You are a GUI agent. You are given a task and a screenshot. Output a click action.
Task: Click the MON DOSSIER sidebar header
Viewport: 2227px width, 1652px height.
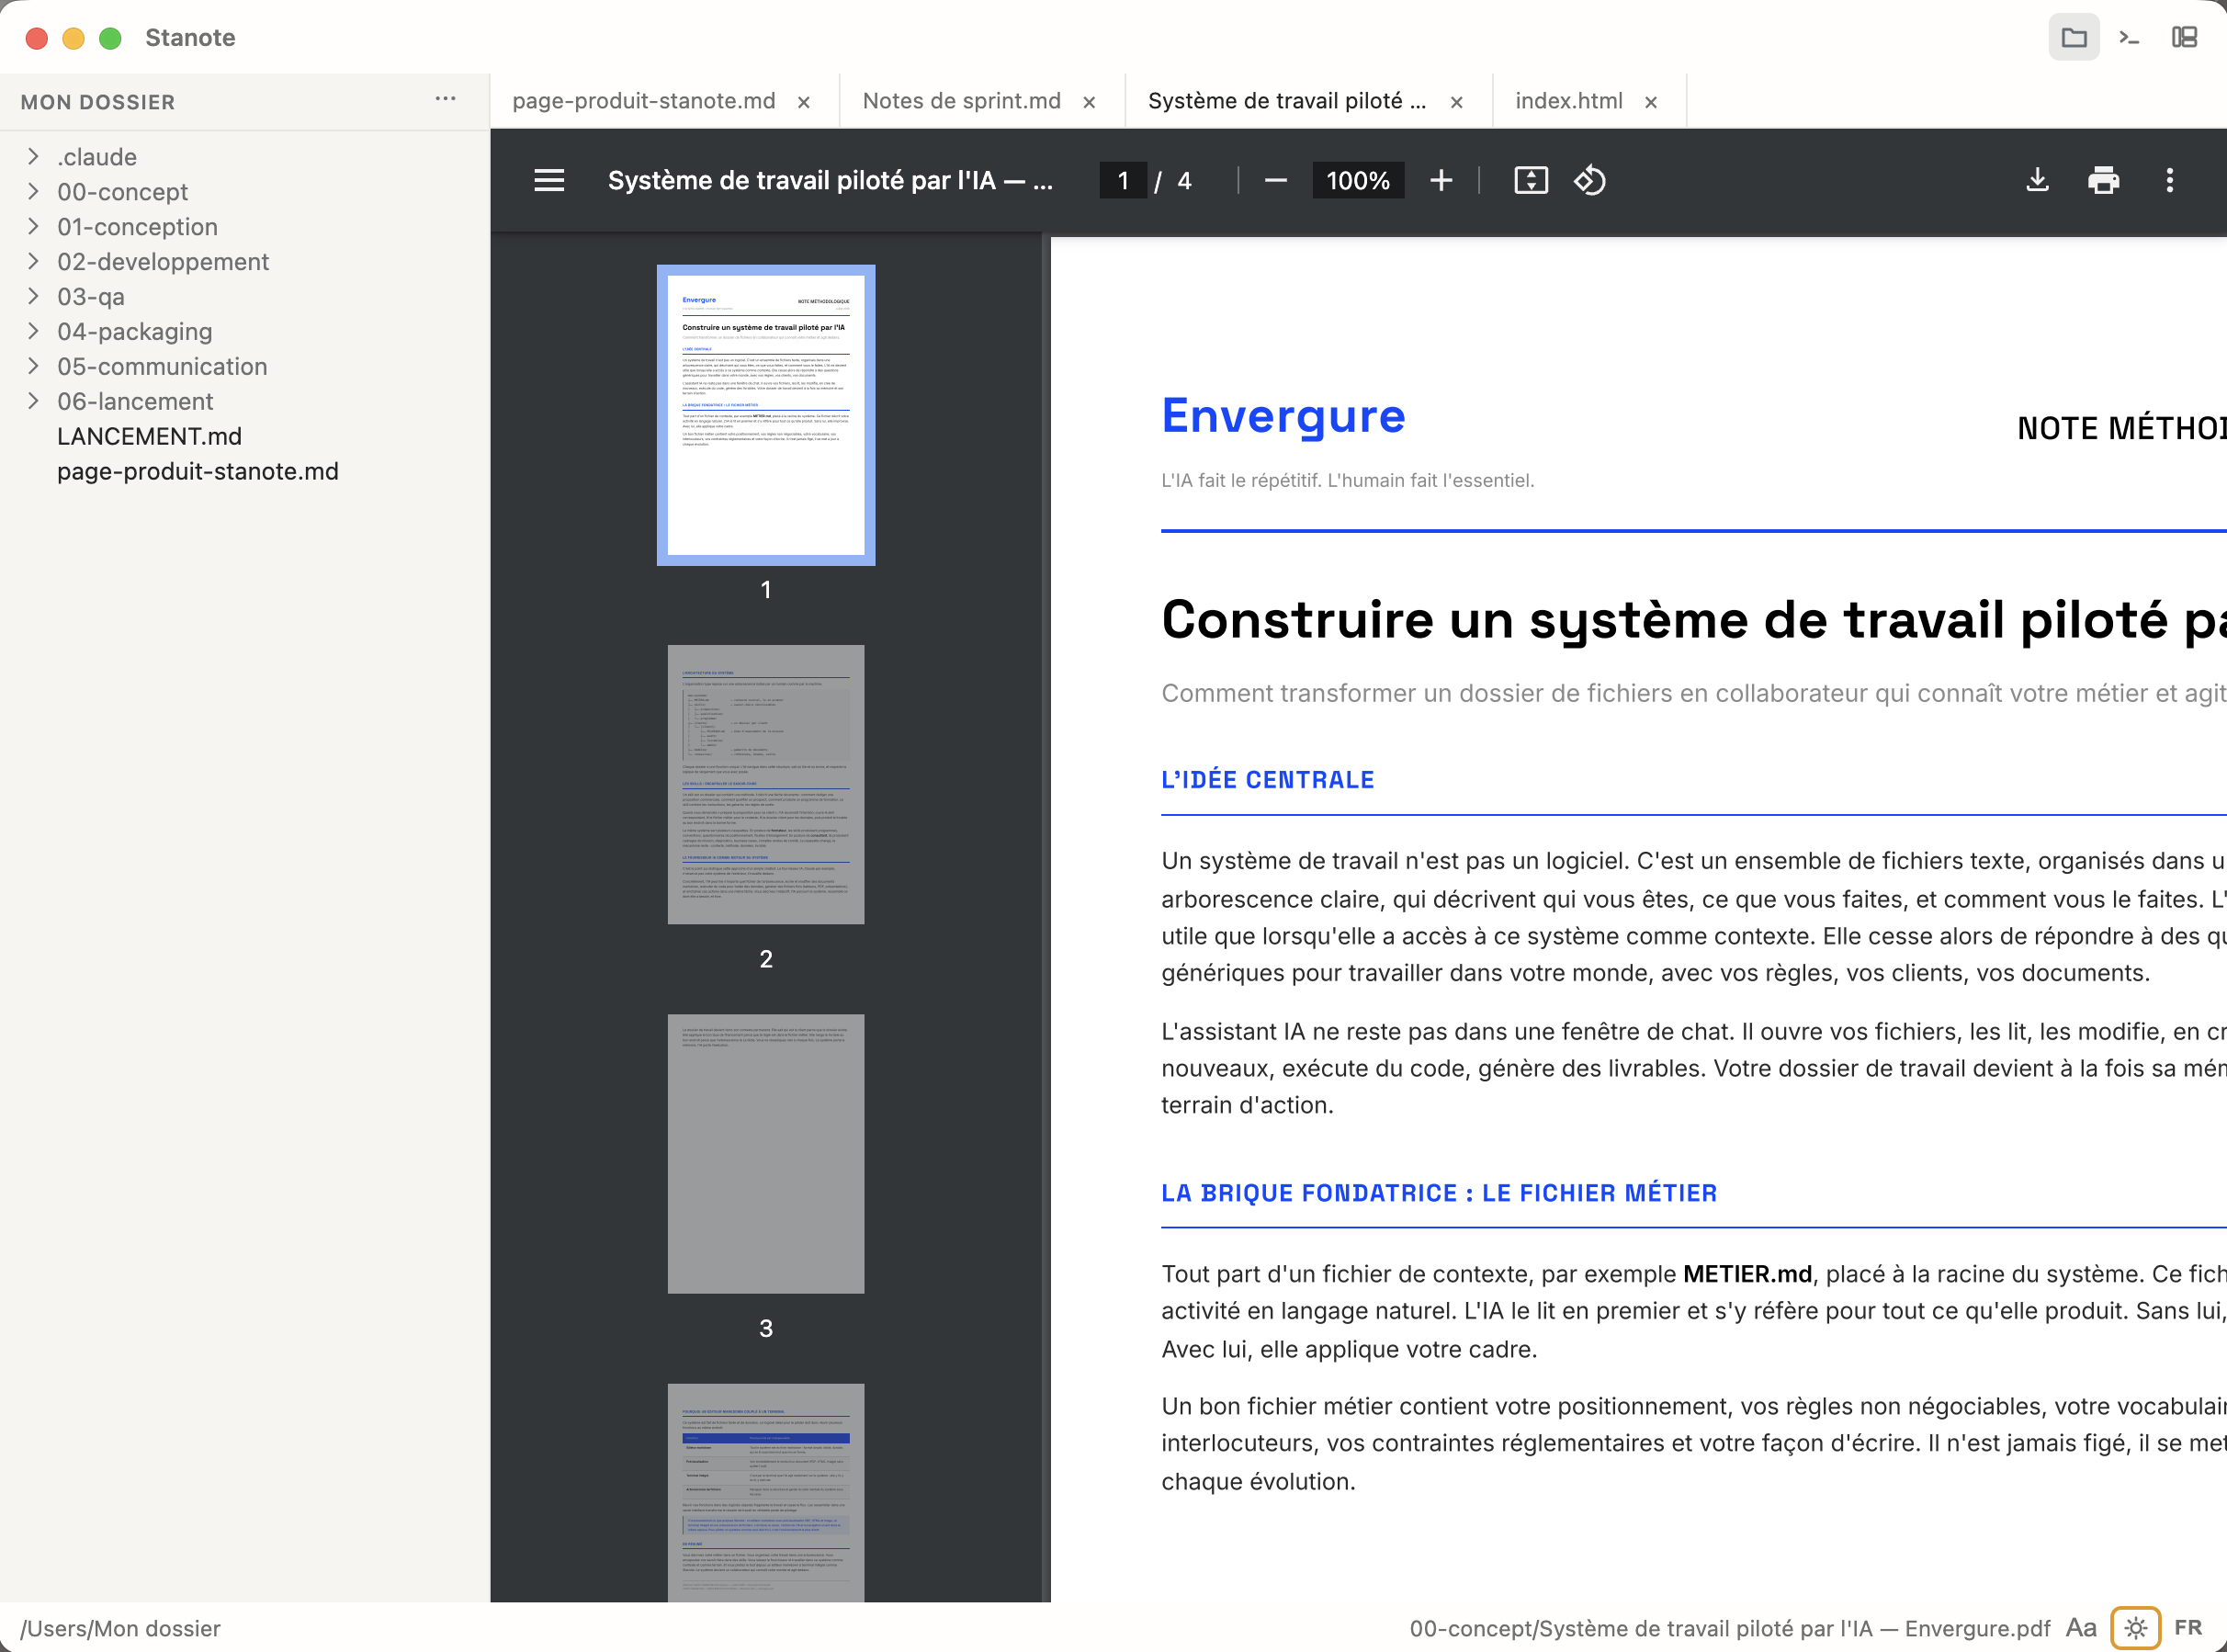click(98, 102)
